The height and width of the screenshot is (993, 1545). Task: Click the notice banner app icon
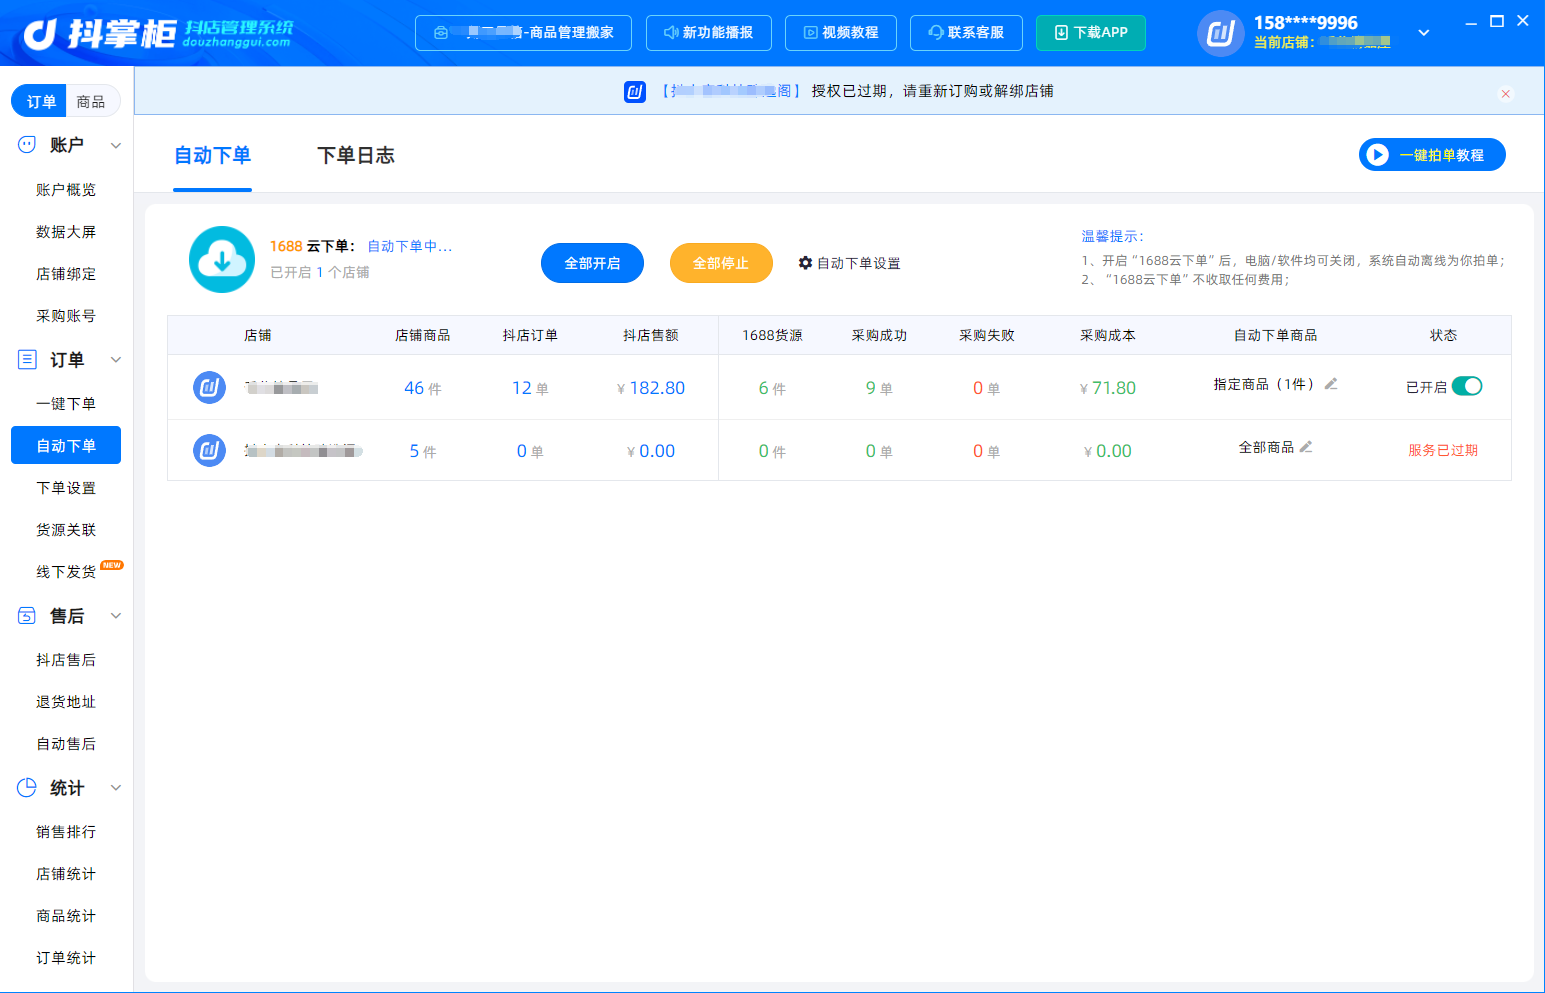click(635, 92)
